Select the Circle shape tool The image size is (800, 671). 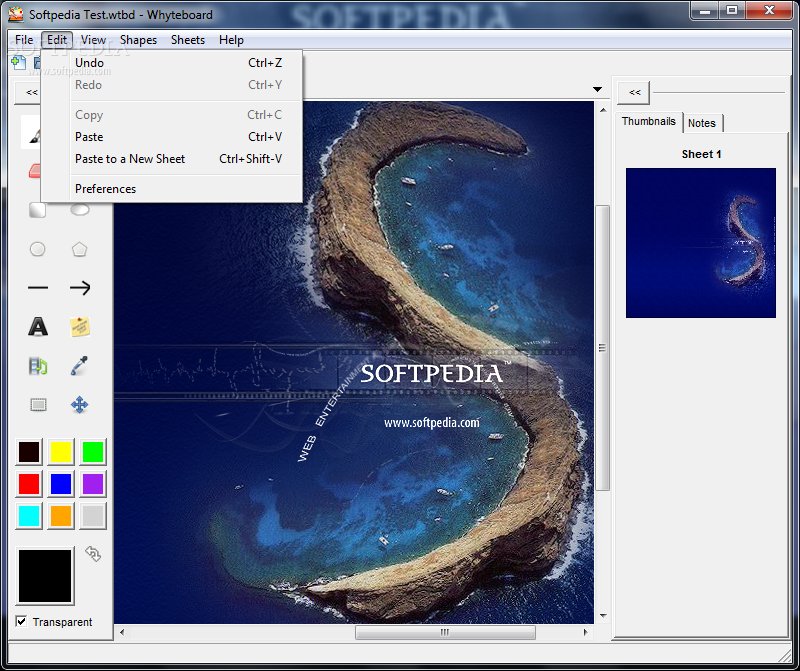37,249
